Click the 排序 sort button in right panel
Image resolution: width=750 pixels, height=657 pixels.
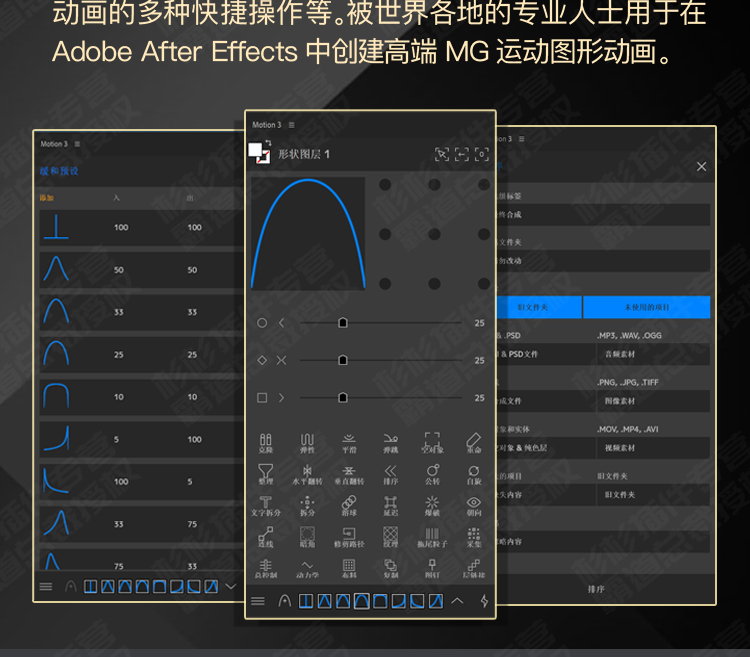tap(596, 589)
